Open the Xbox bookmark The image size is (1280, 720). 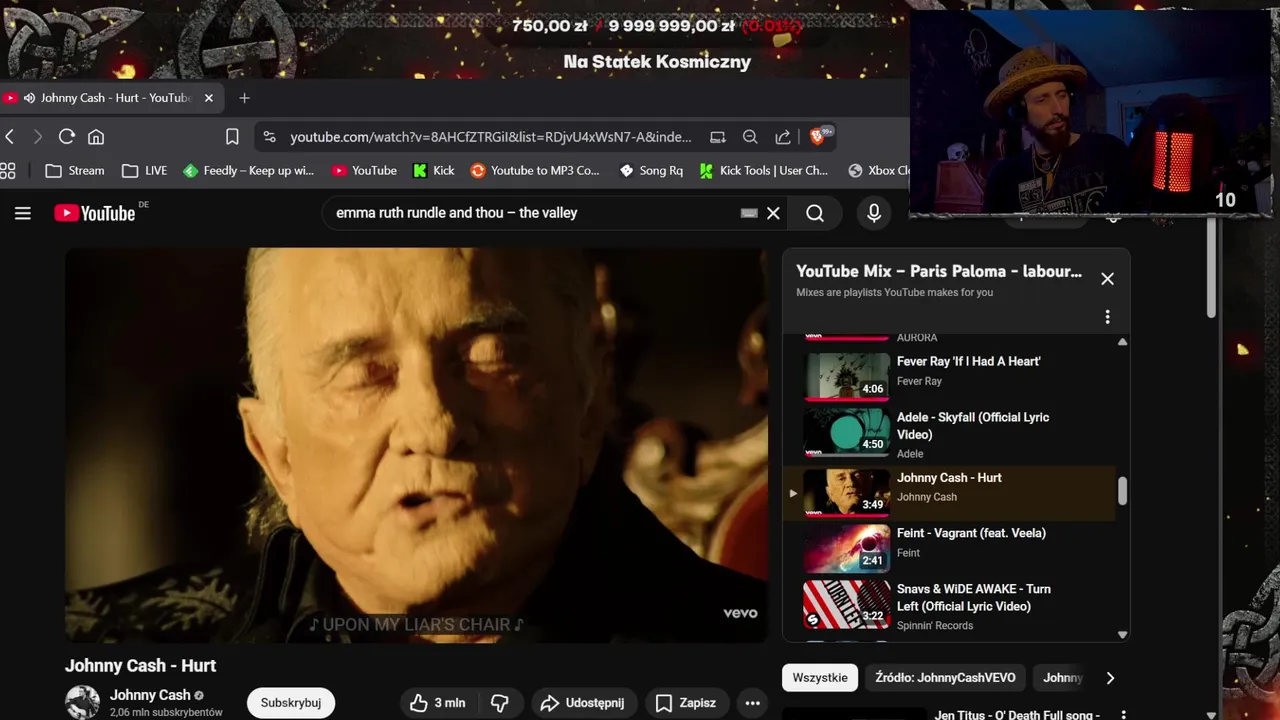(x=879, y=171)
